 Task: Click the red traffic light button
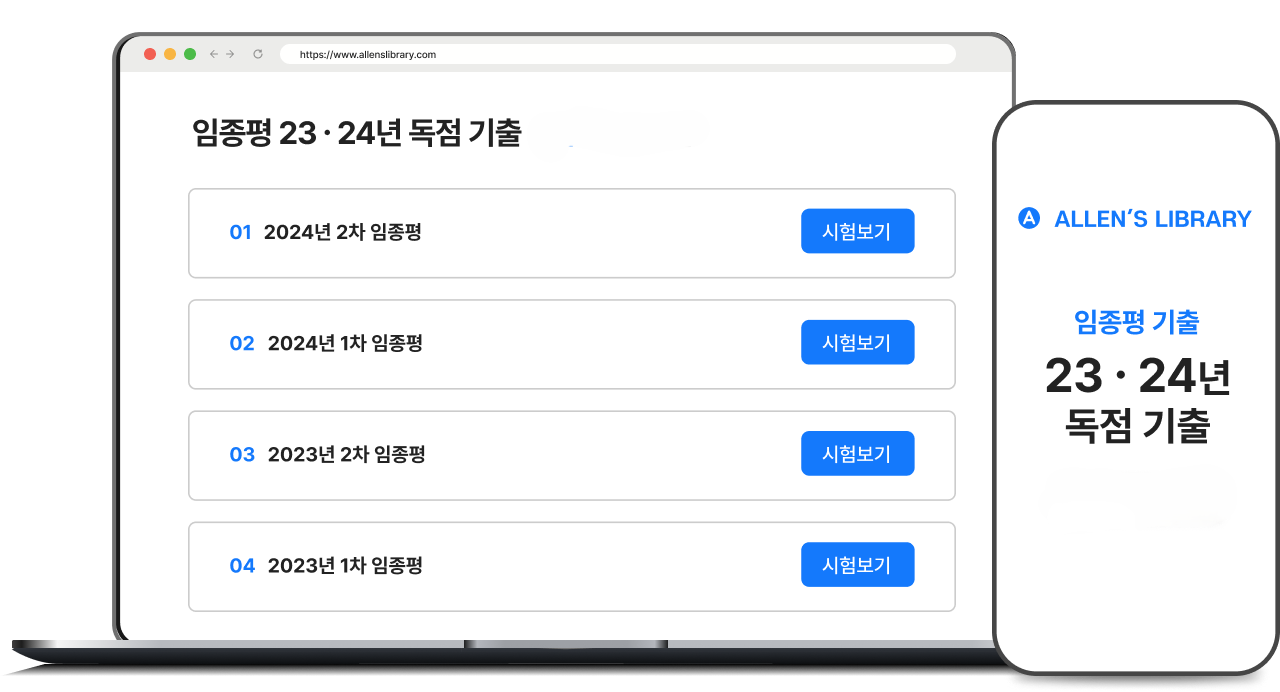coord(149,54)
